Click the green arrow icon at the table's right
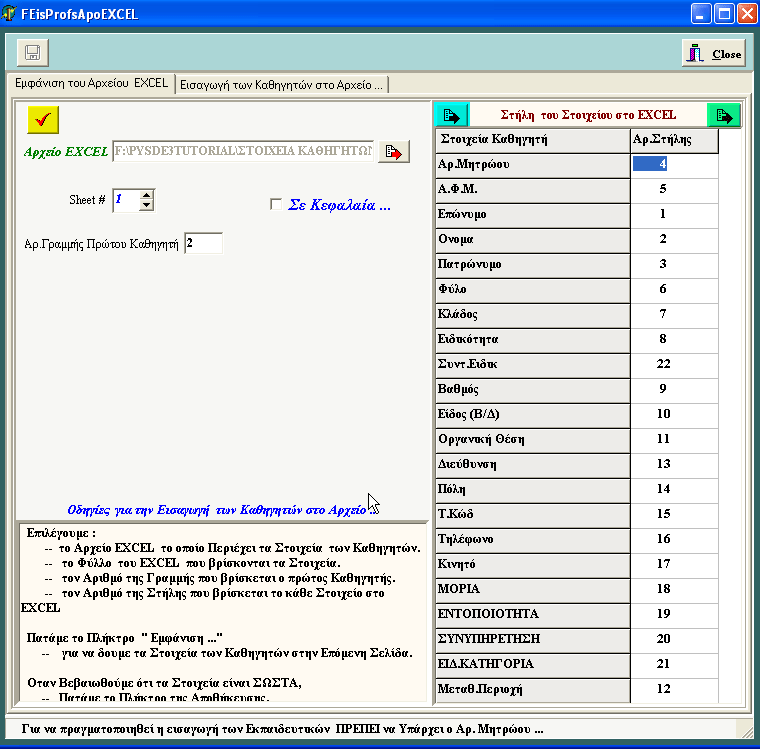 [x=724, y=115]
